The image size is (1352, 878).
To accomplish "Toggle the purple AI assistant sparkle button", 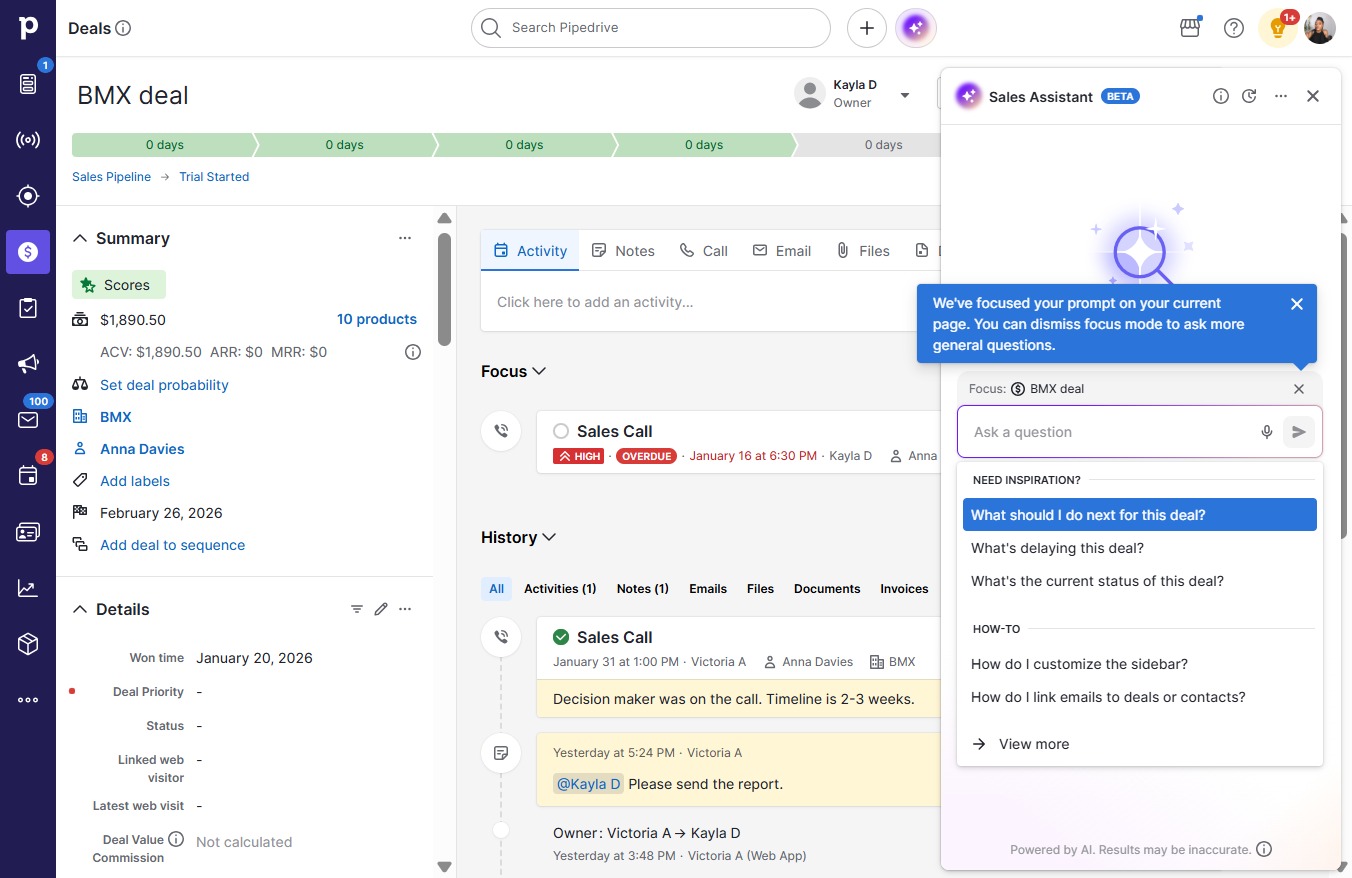I will 916,28.
